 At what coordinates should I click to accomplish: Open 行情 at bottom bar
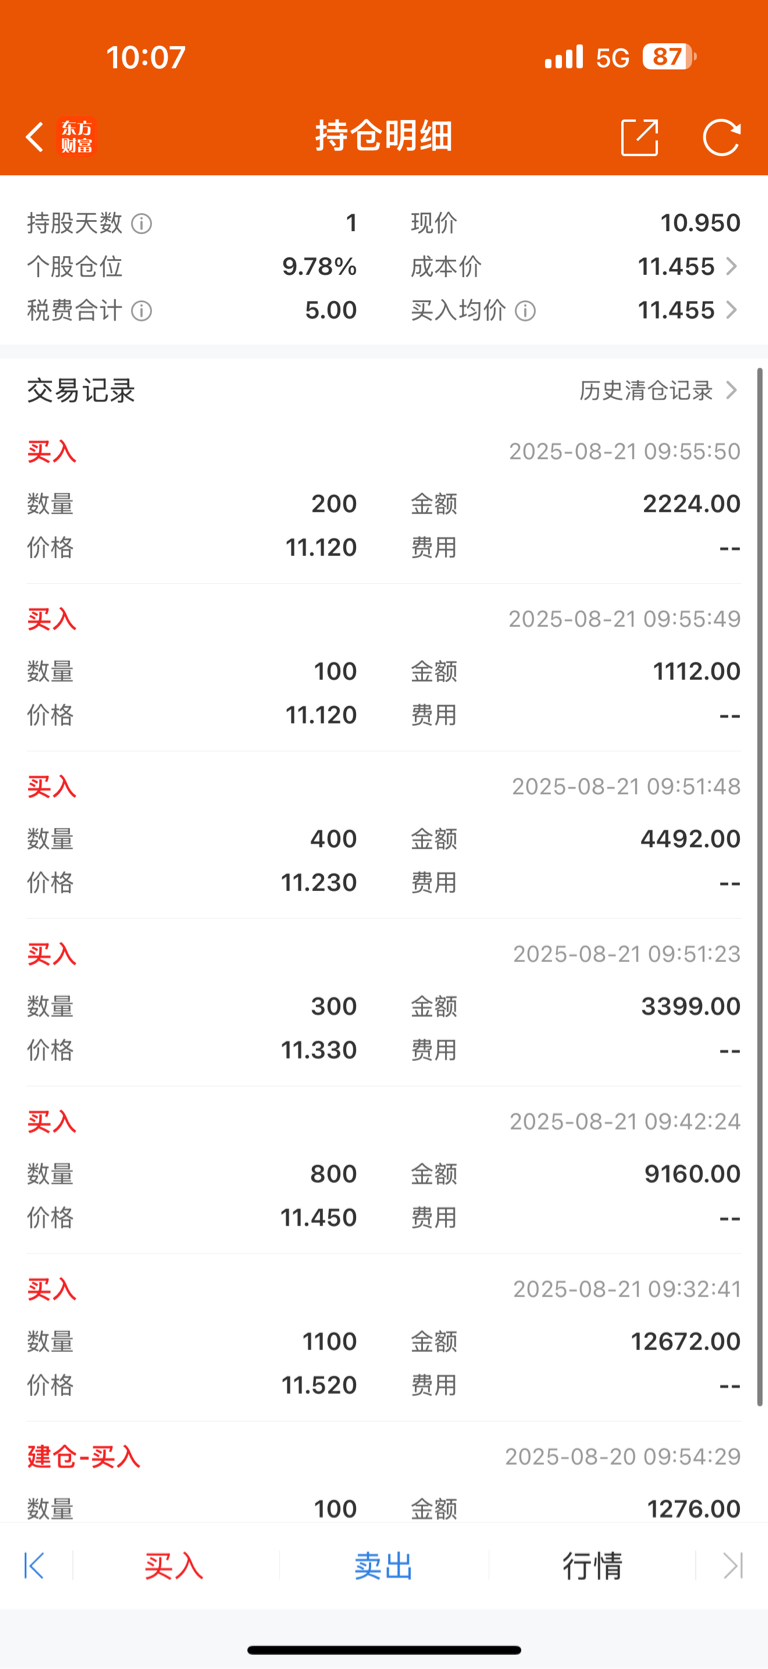592,1565
